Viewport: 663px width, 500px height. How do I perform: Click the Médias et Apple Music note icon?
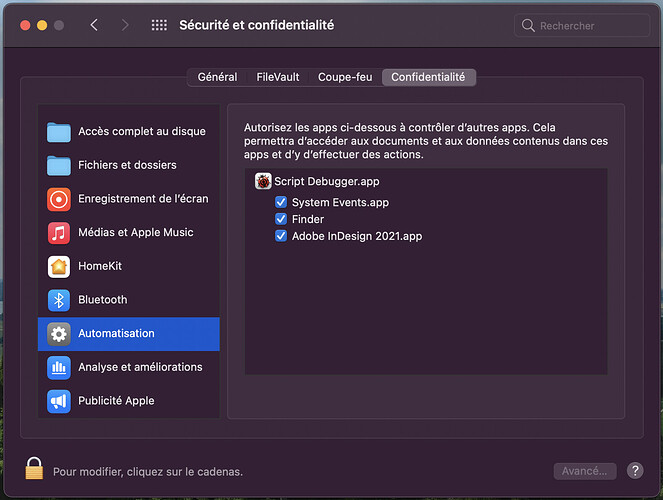tap(59, 233)
